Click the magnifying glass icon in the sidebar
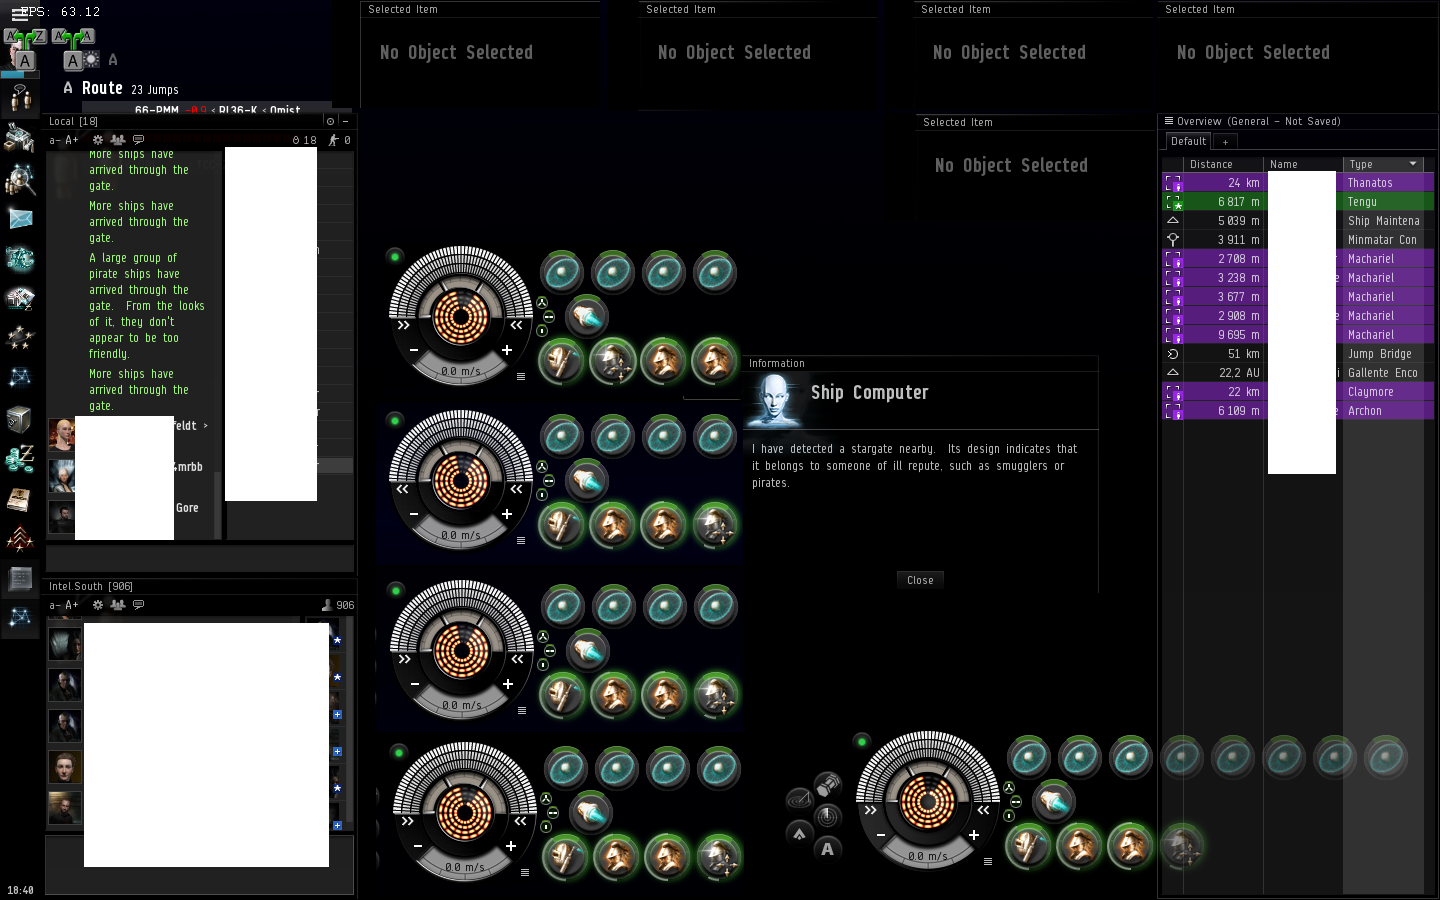The width and height of the screenshot is (1440, 900). [20, 179]
